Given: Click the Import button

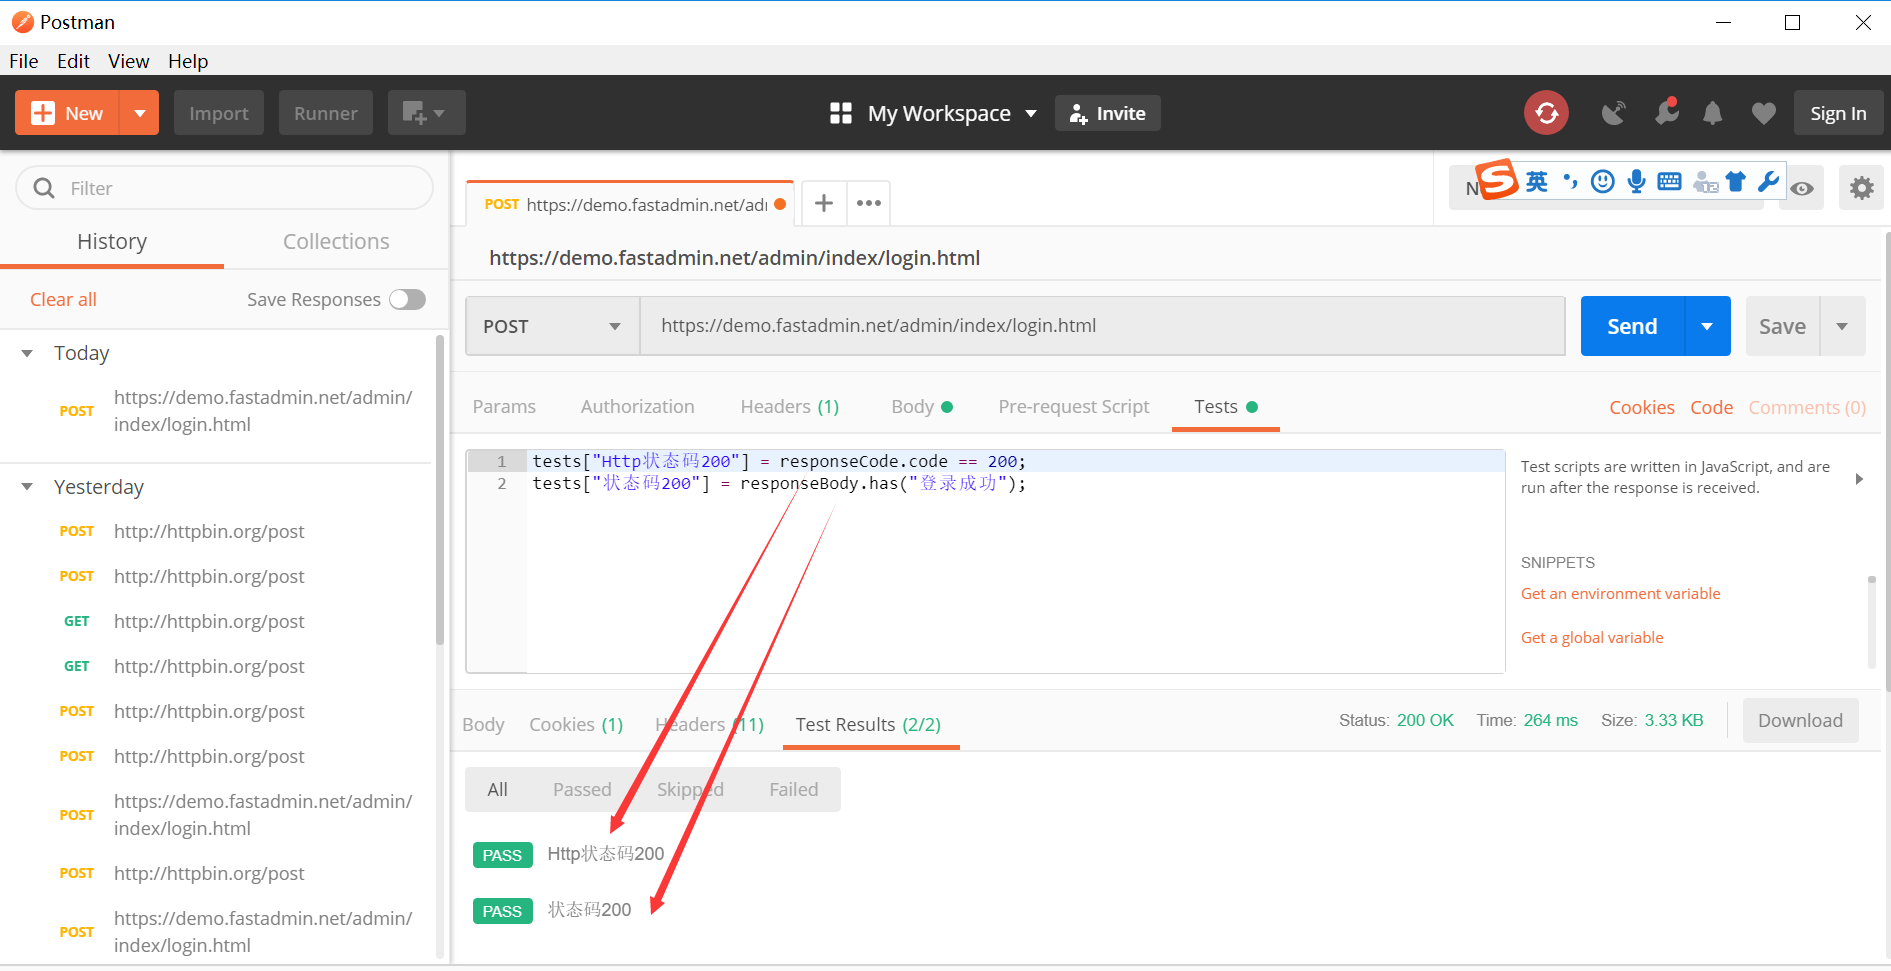Looking at the screenshot, I should pos(219,113).
